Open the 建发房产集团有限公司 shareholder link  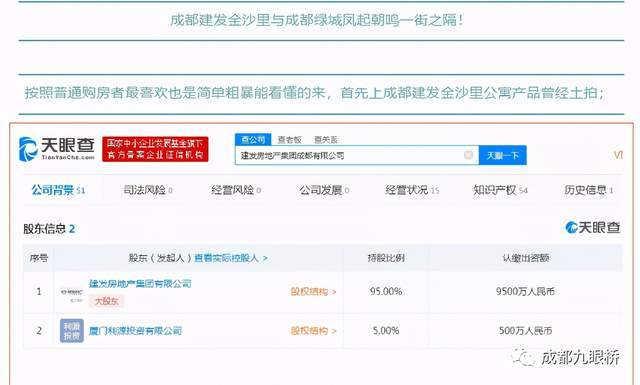pyautogui.click(x=140, y=283)
